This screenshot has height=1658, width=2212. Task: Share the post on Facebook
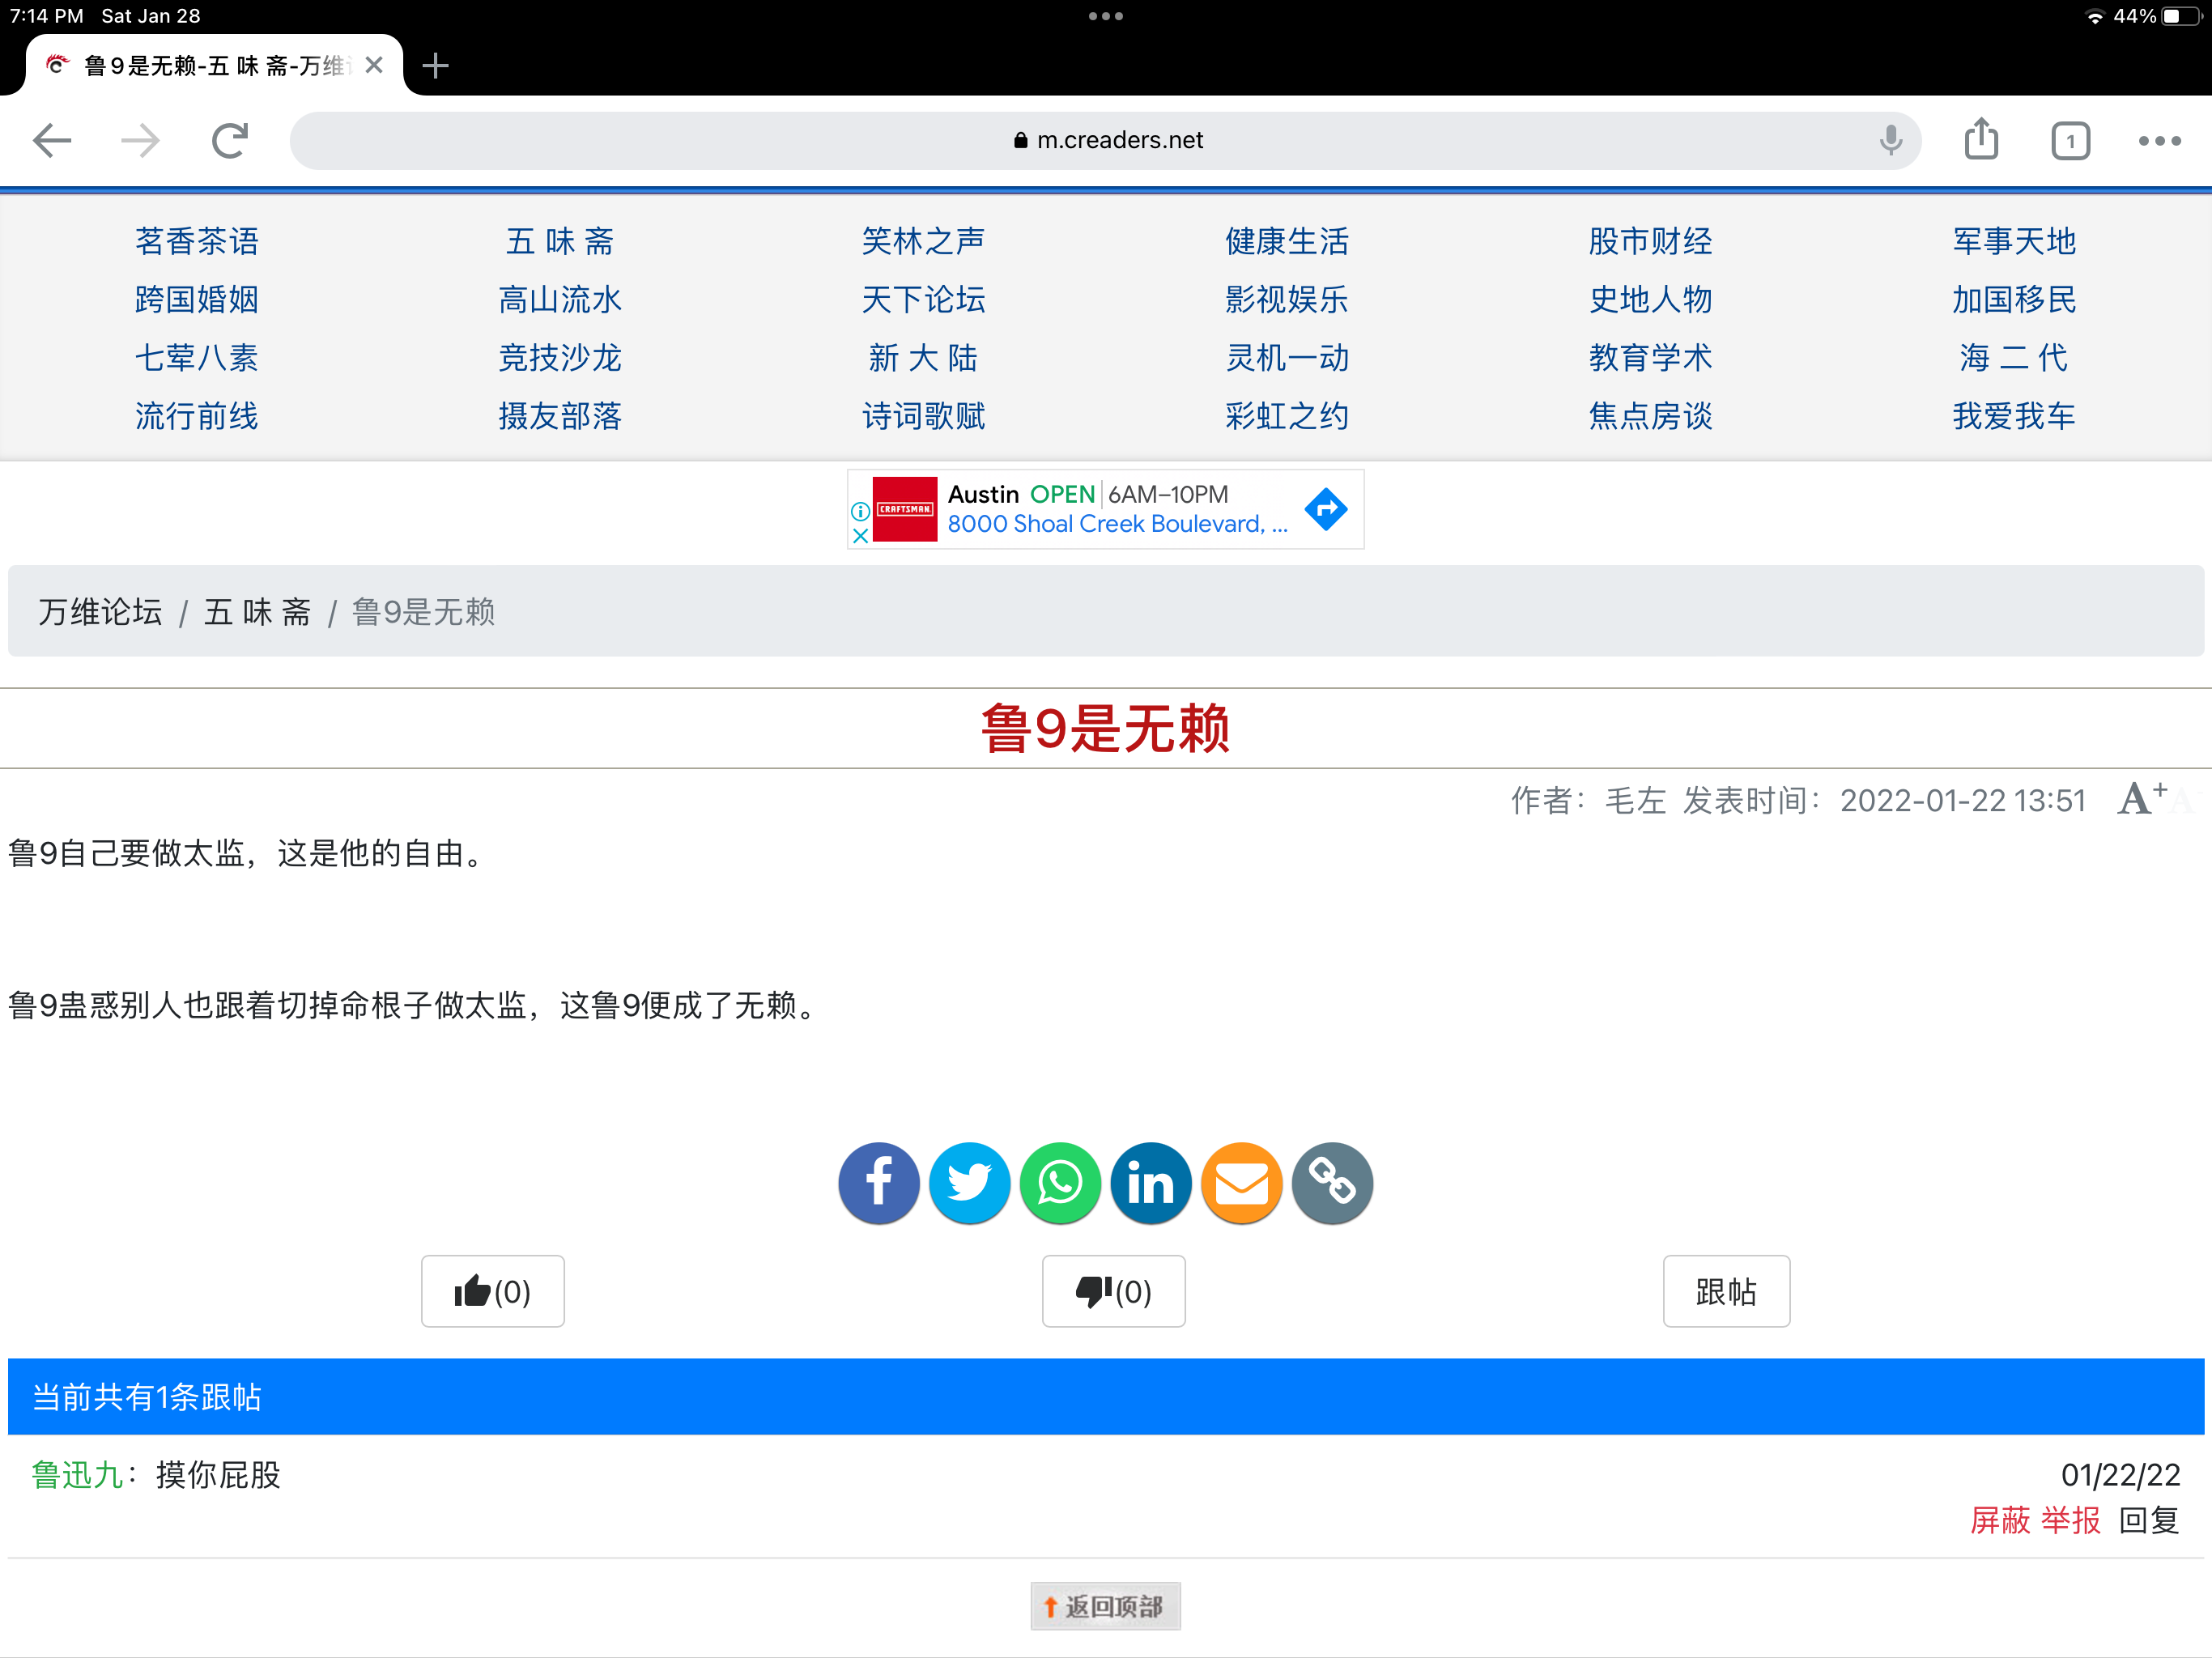(x=879, y=1183)
